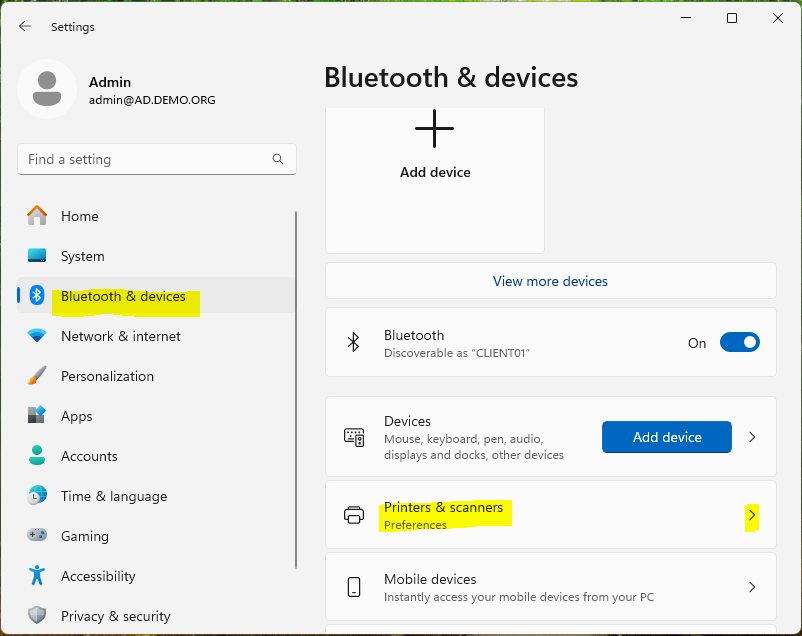Click admin@AD.DEMO.ORG email text
This screenshot has height=636, width=802.
coord(152,100)
